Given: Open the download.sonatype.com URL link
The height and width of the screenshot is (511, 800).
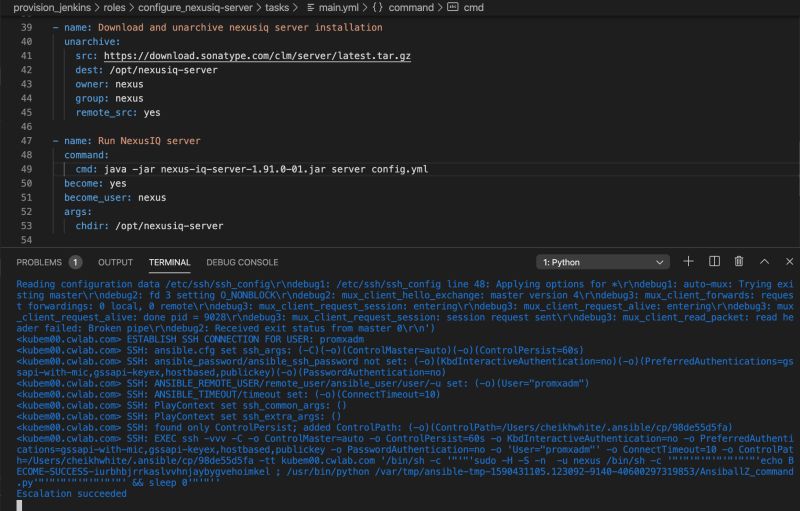Looking at the screenshot, I should point(257,56).
